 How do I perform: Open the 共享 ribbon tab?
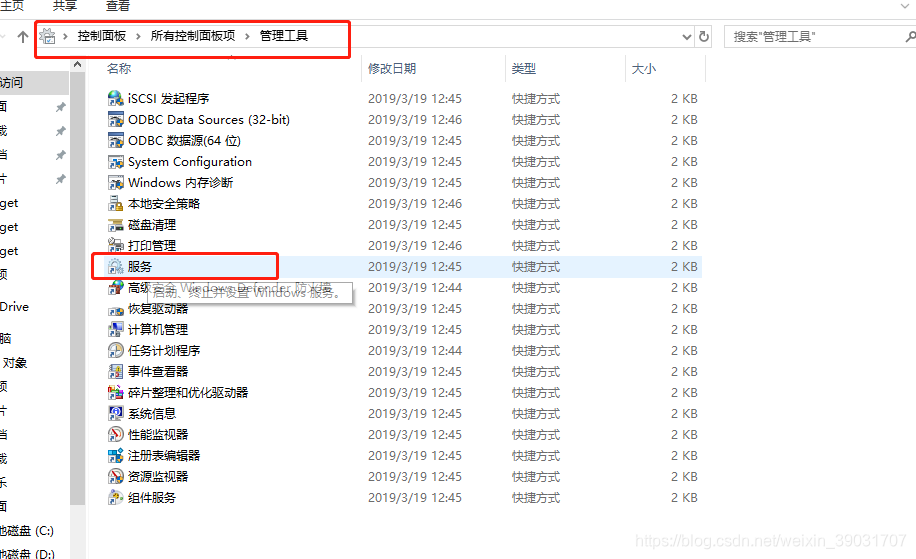point(64,6)
